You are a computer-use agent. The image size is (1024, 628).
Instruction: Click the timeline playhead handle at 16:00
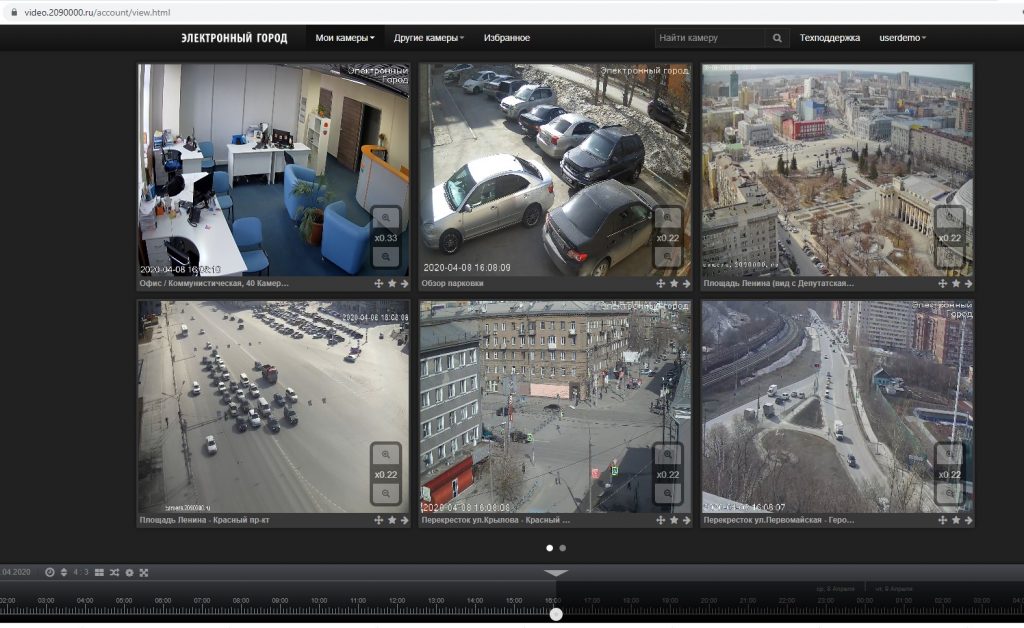point(556,614)
